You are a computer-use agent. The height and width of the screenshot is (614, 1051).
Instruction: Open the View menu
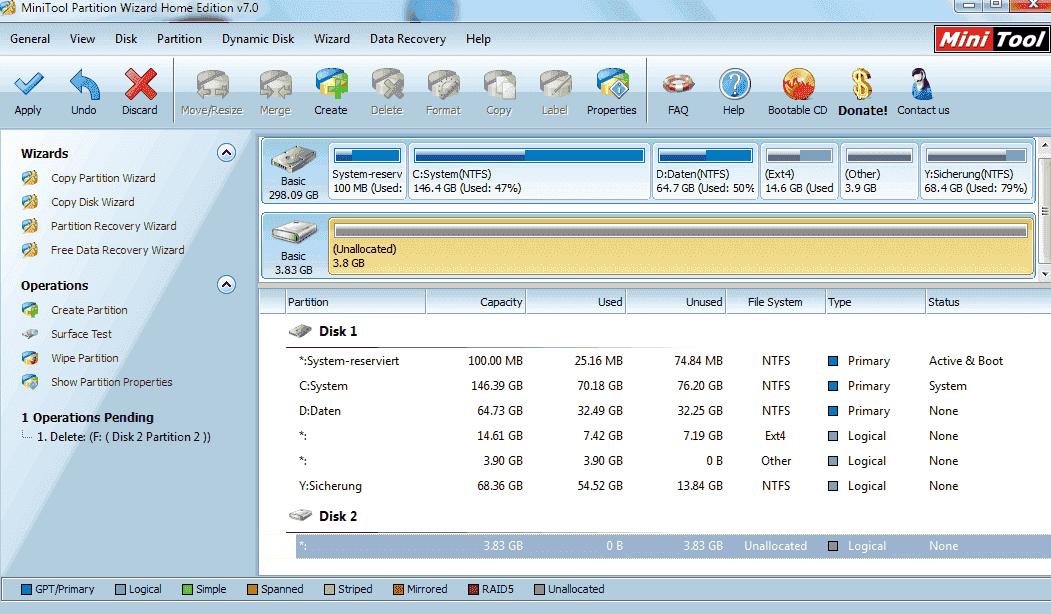coord(82,39)
